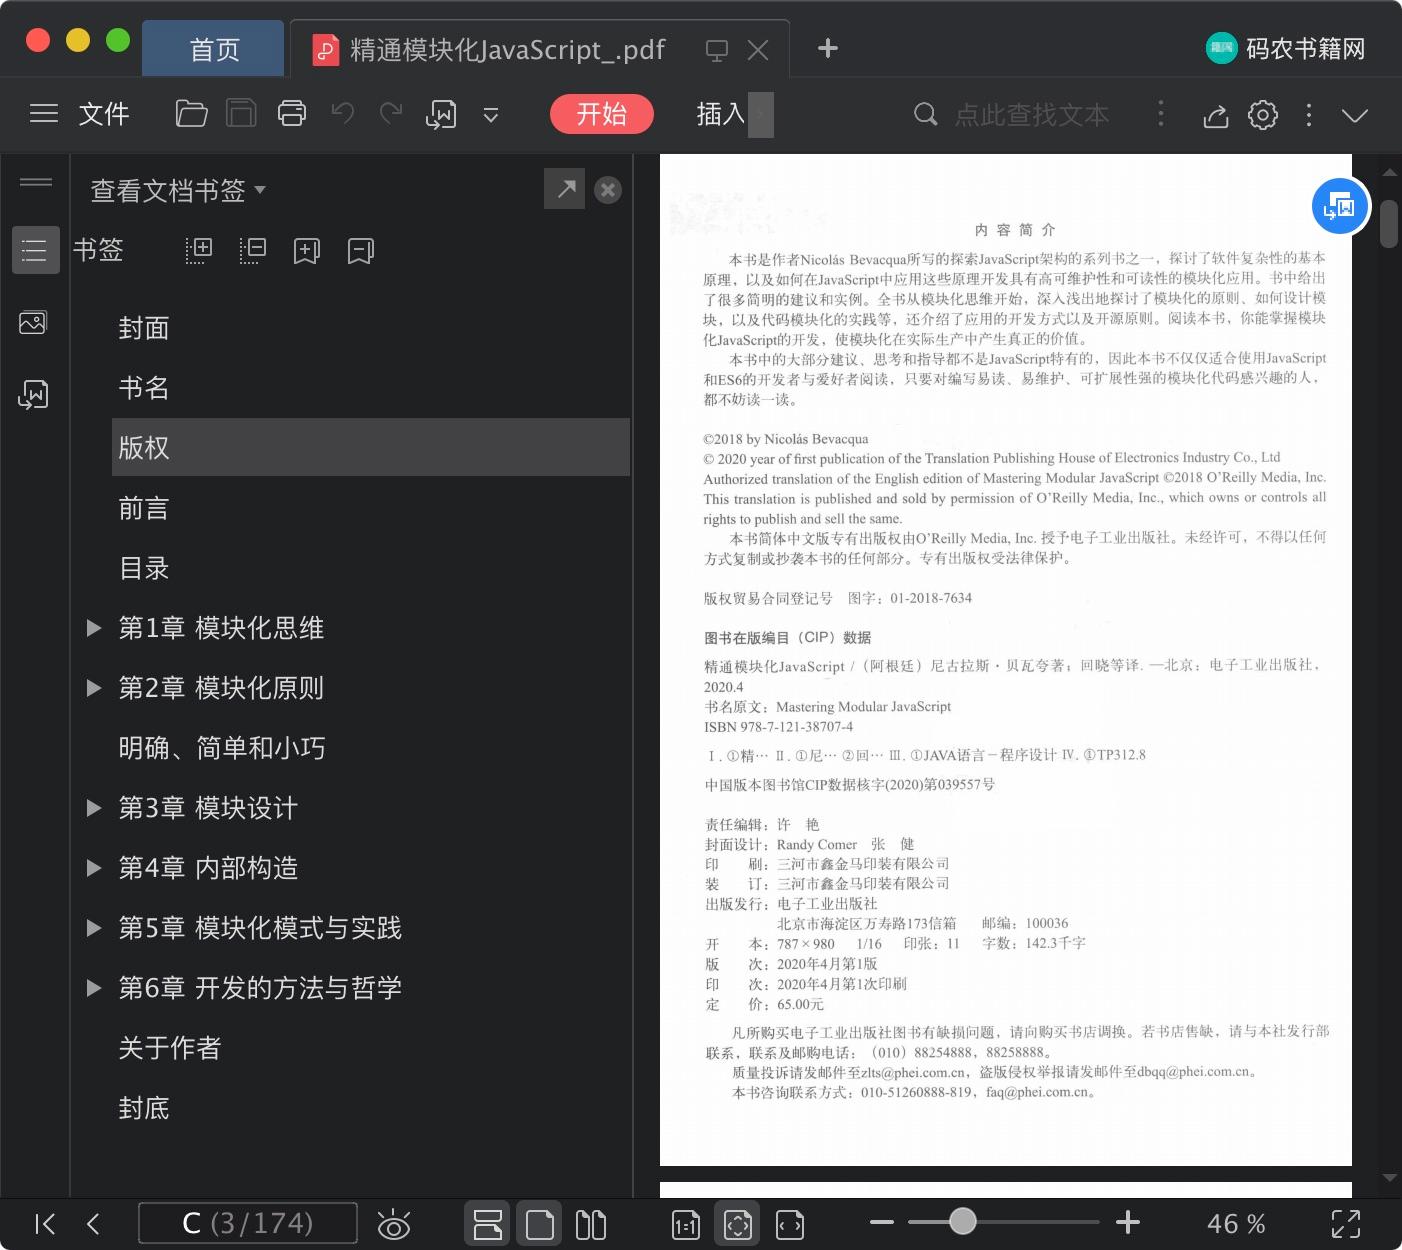
Task: Select the 版权 bookmark
Action: 371,447
